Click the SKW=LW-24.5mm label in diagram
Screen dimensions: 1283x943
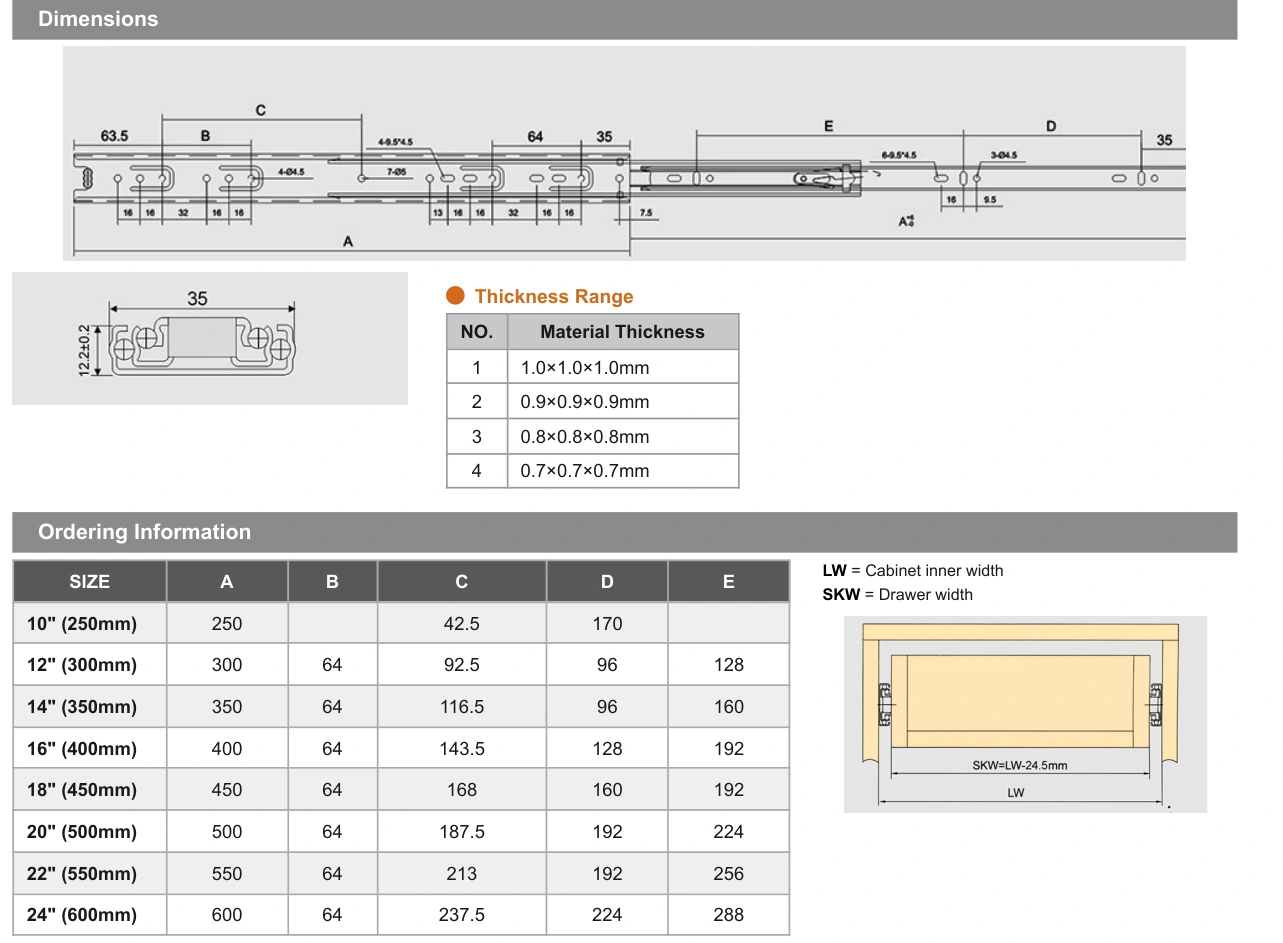tap(1019, 765)
